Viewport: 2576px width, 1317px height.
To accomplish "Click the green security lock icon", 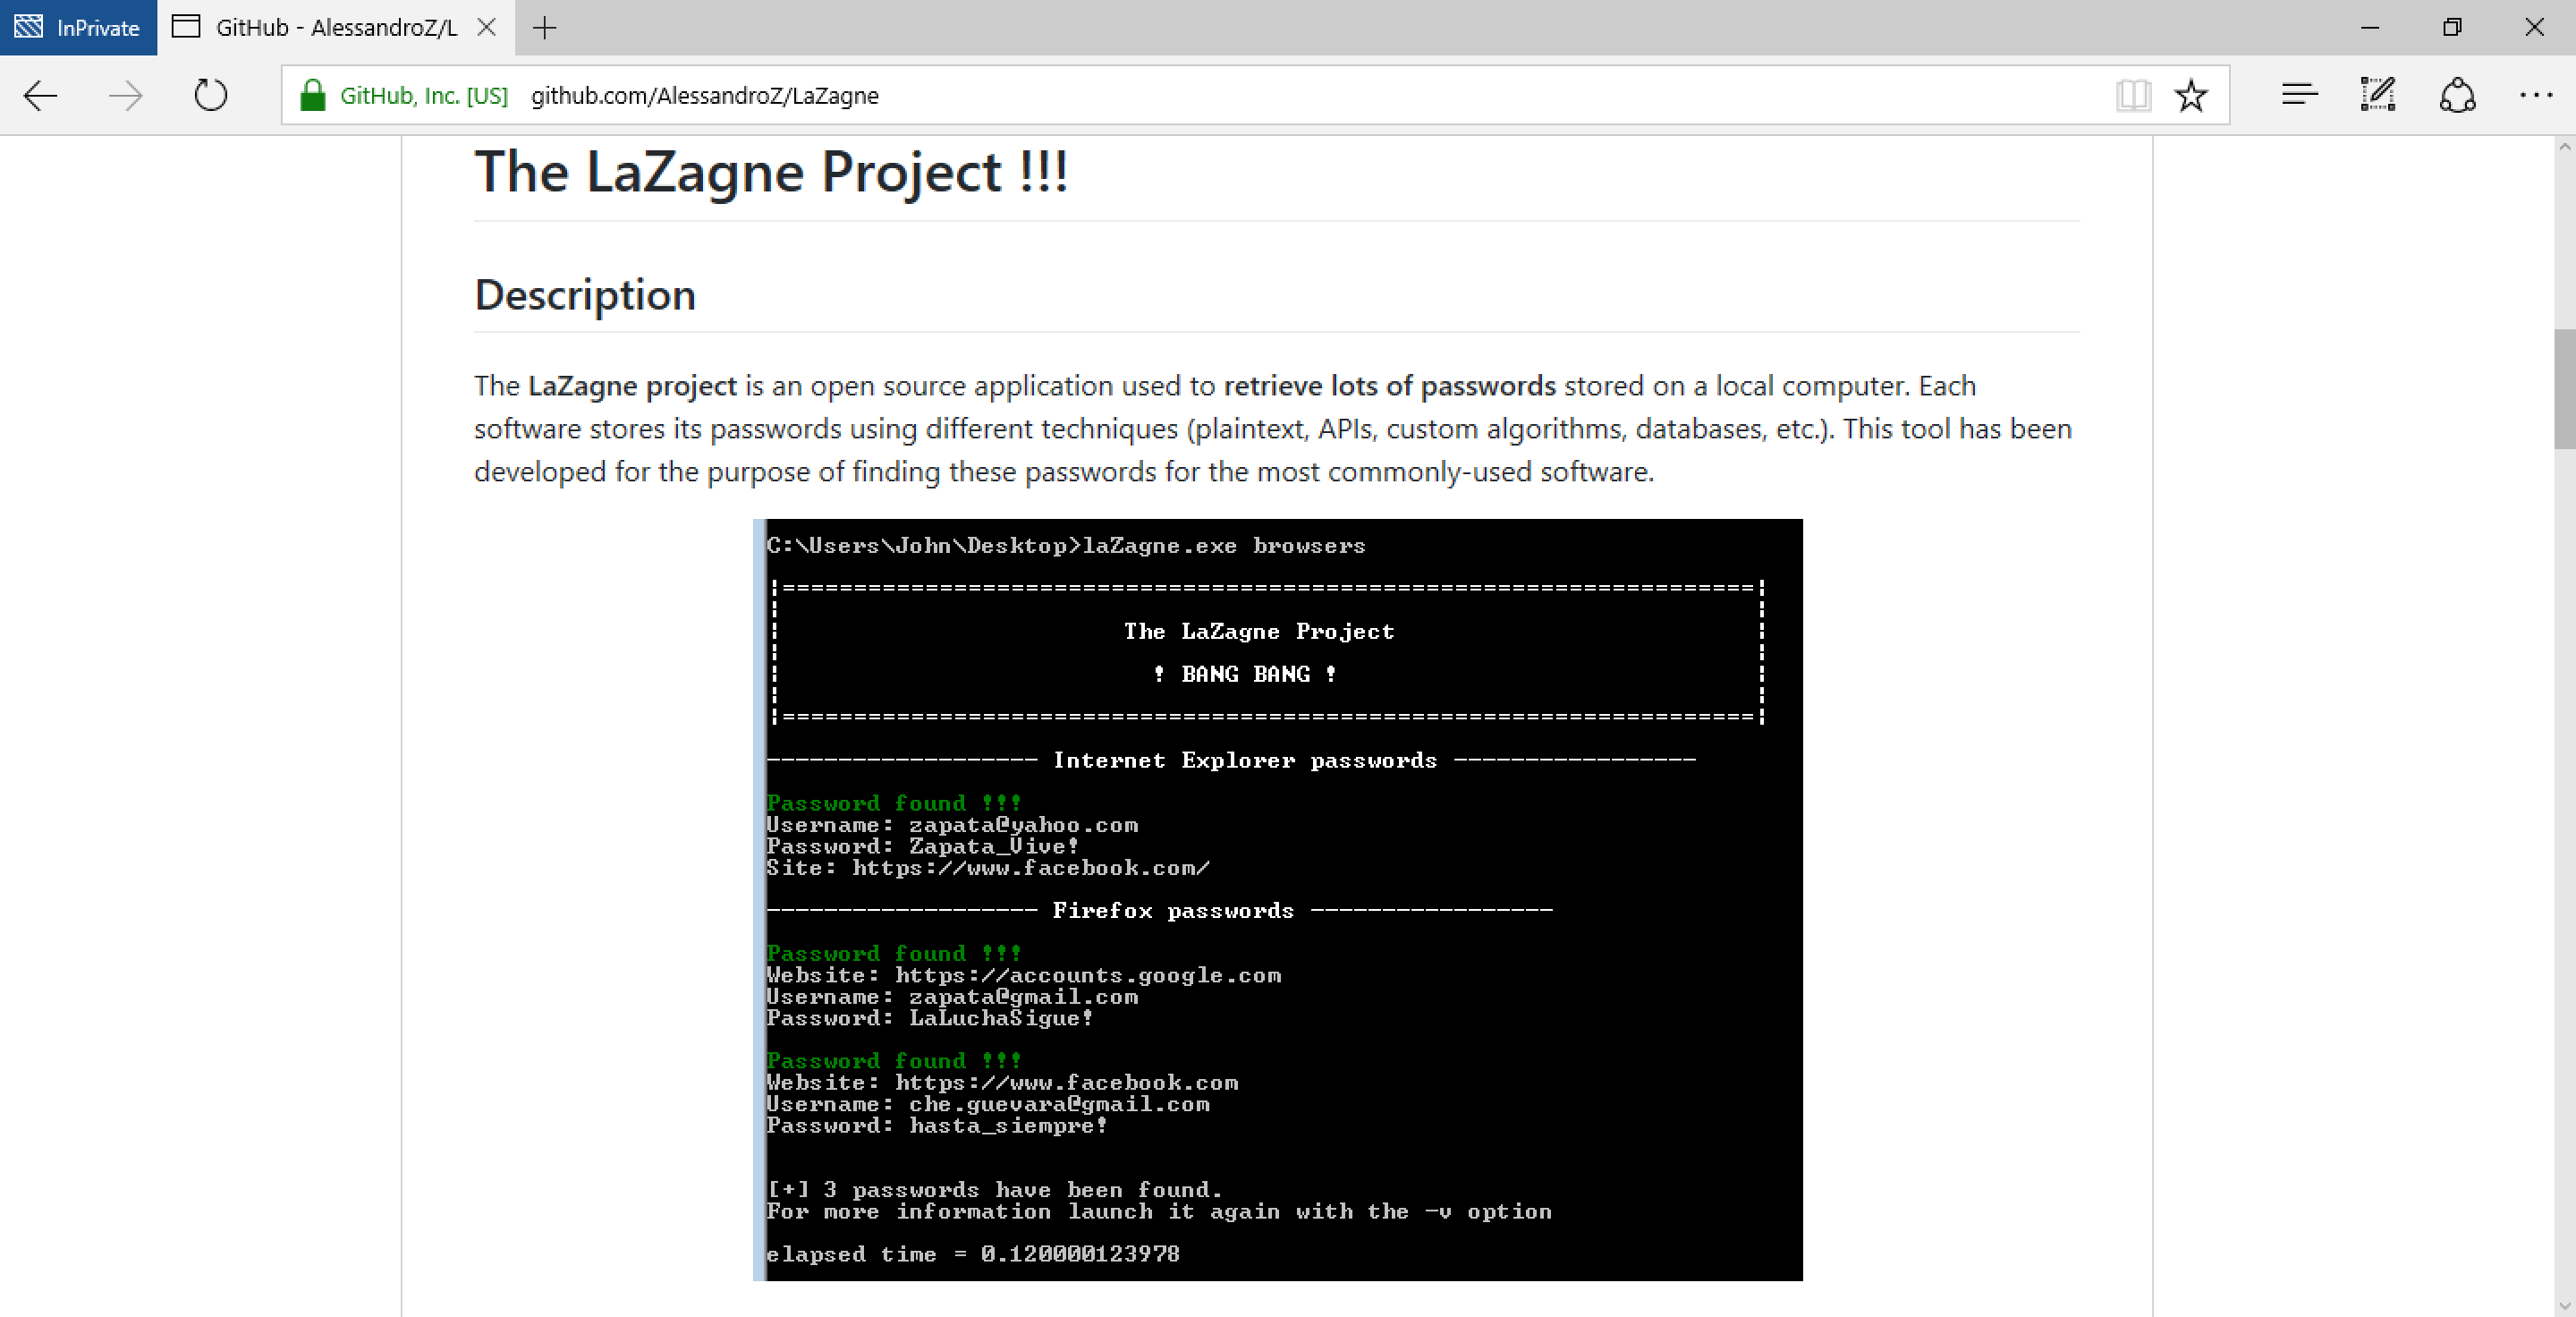I will (313, 95).
